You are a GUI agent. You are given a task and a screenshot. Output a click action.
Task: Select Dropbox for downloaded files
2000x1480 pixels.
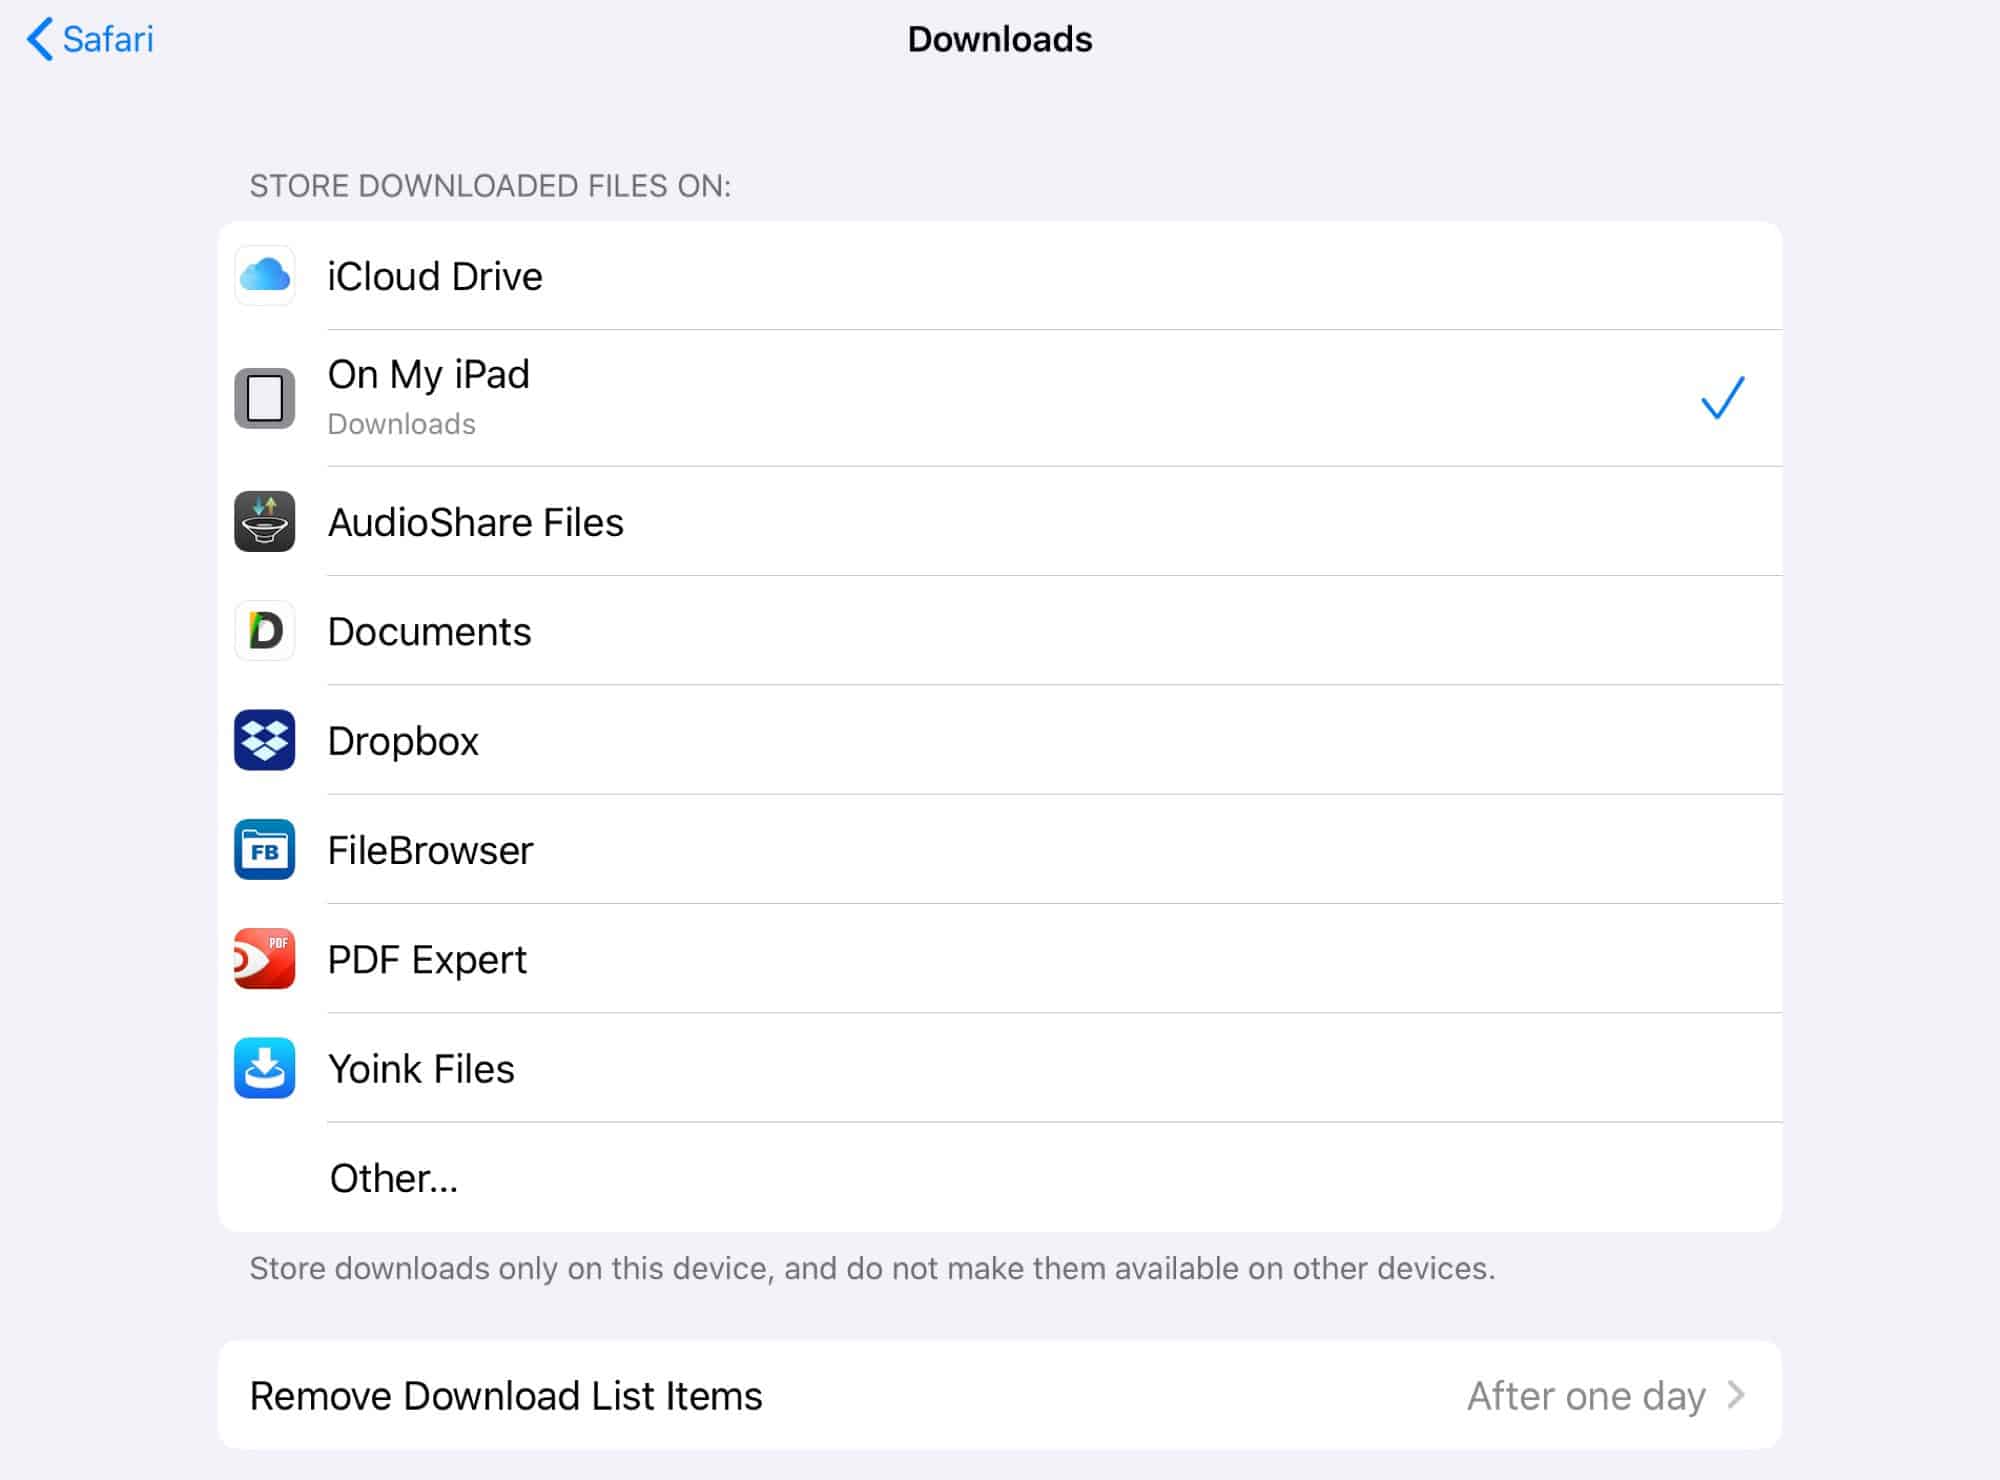(x=1000, y=740)
